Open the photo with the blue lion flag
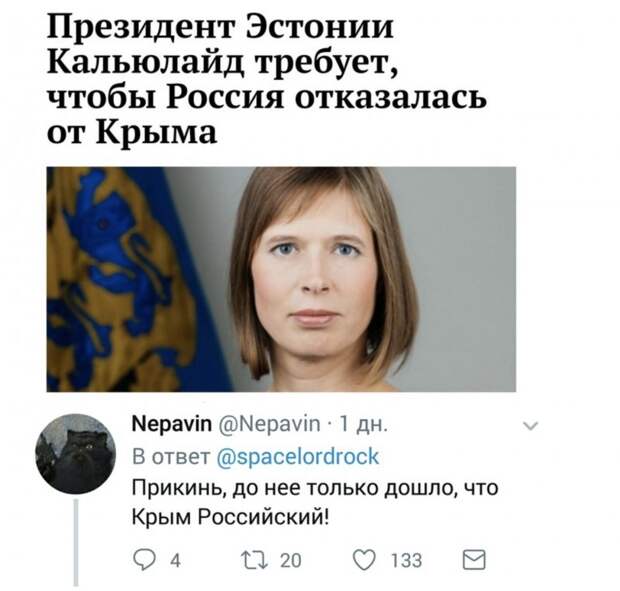Screen dimensions: 620x591 (281, 279)
